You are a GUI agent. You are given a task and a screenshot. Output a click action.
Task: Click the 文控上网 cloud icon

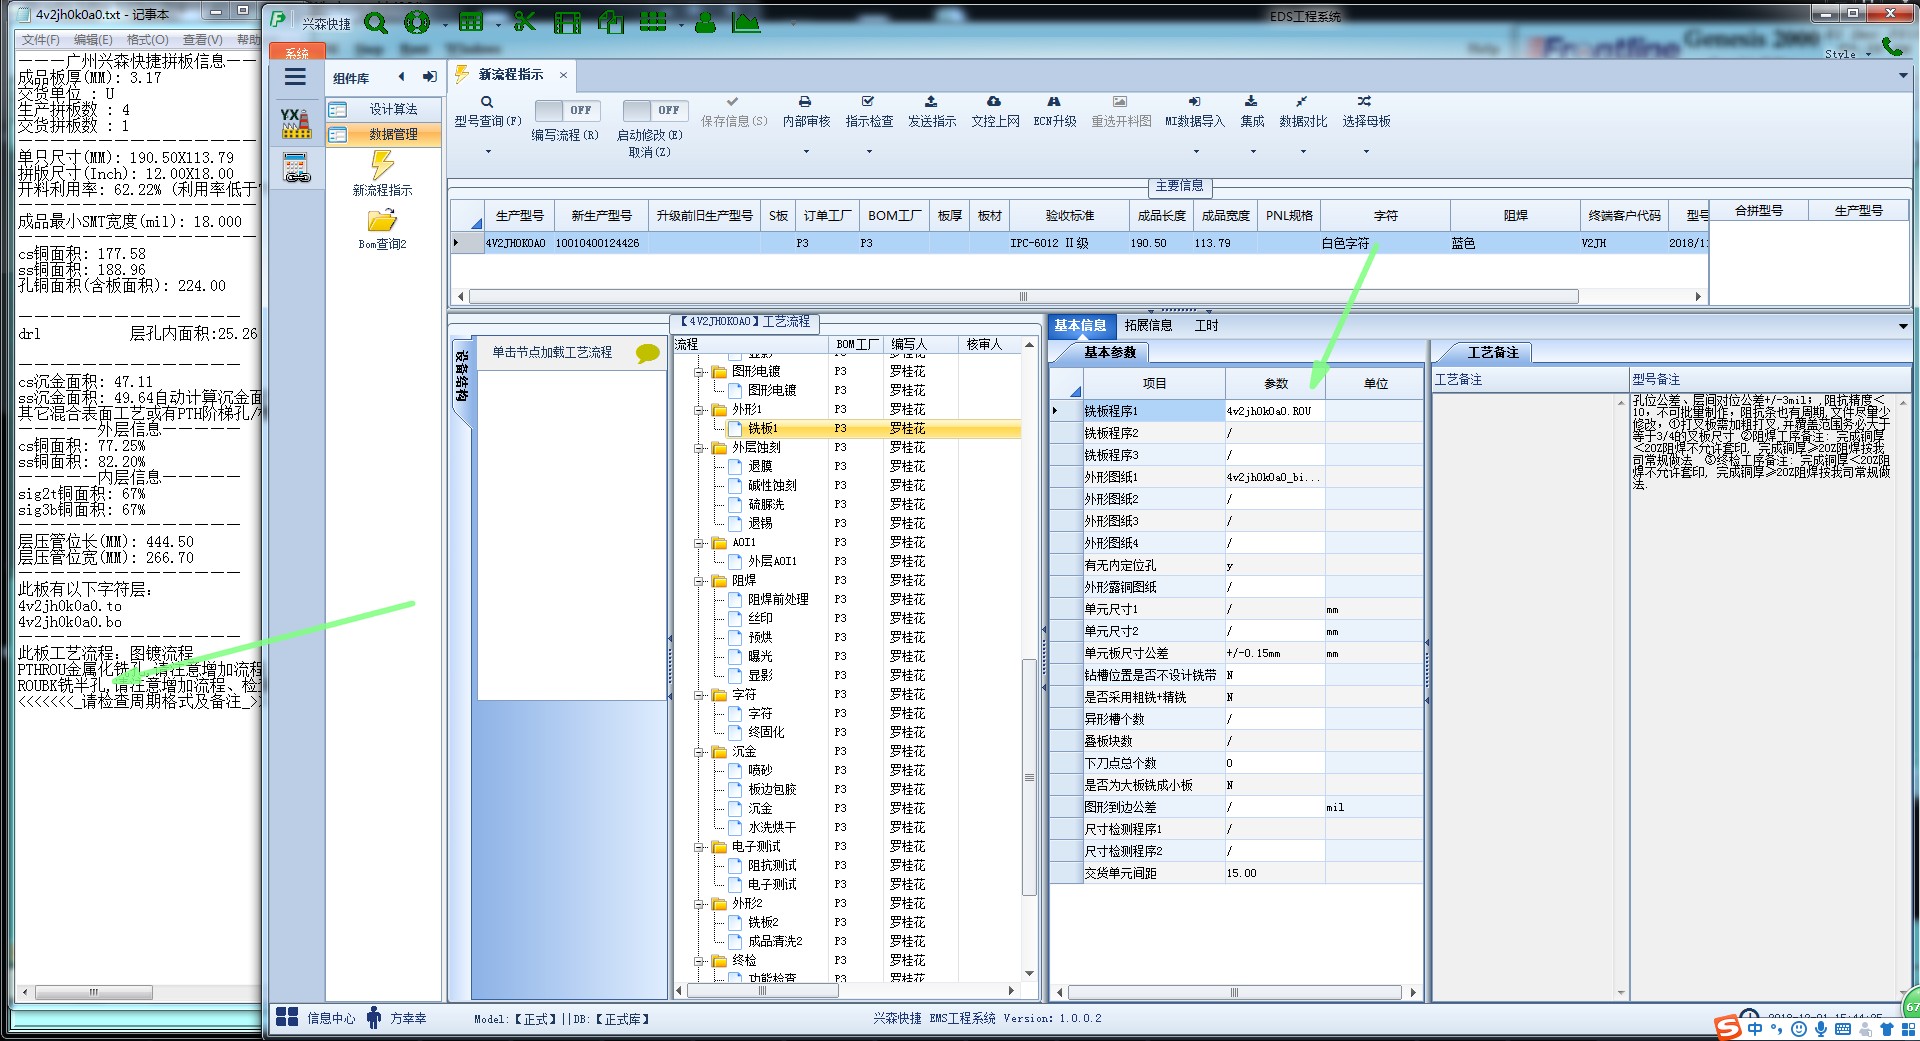(993, 102)
